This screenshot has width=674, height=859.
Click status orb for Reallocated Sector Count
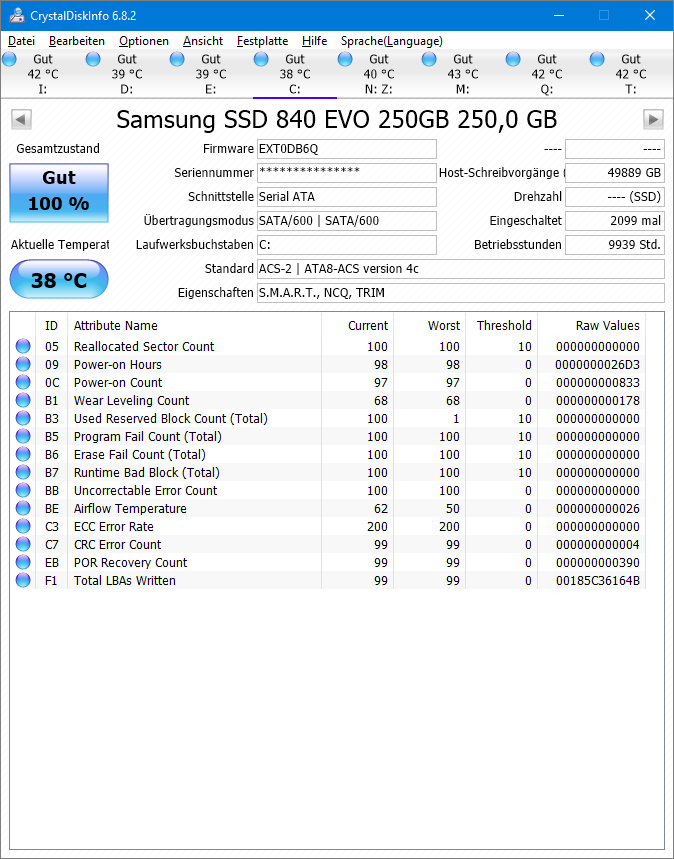tap(23, 346)
